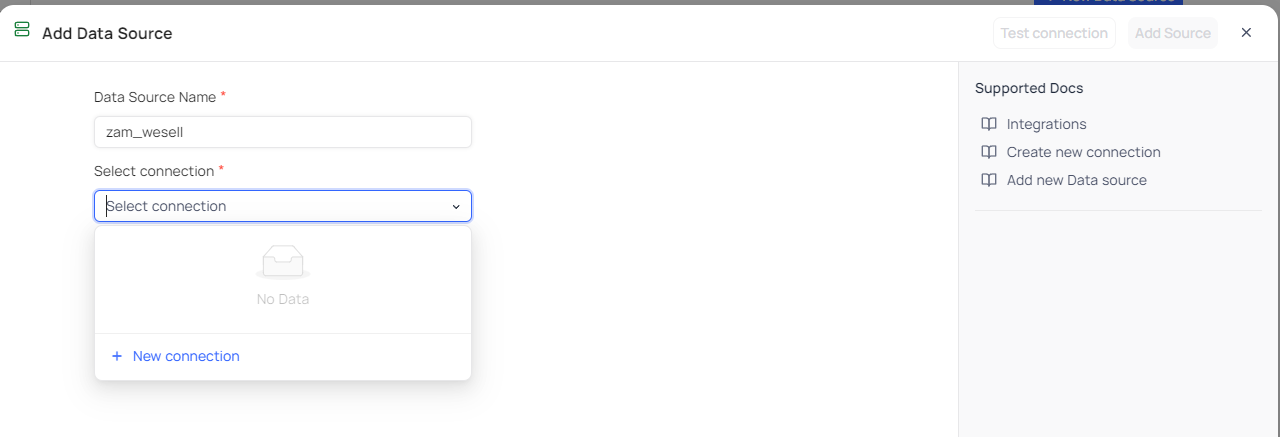The image size is (1280, 437).
Task: Click the book icon beside Add new Data source
Action: [989, 180]
